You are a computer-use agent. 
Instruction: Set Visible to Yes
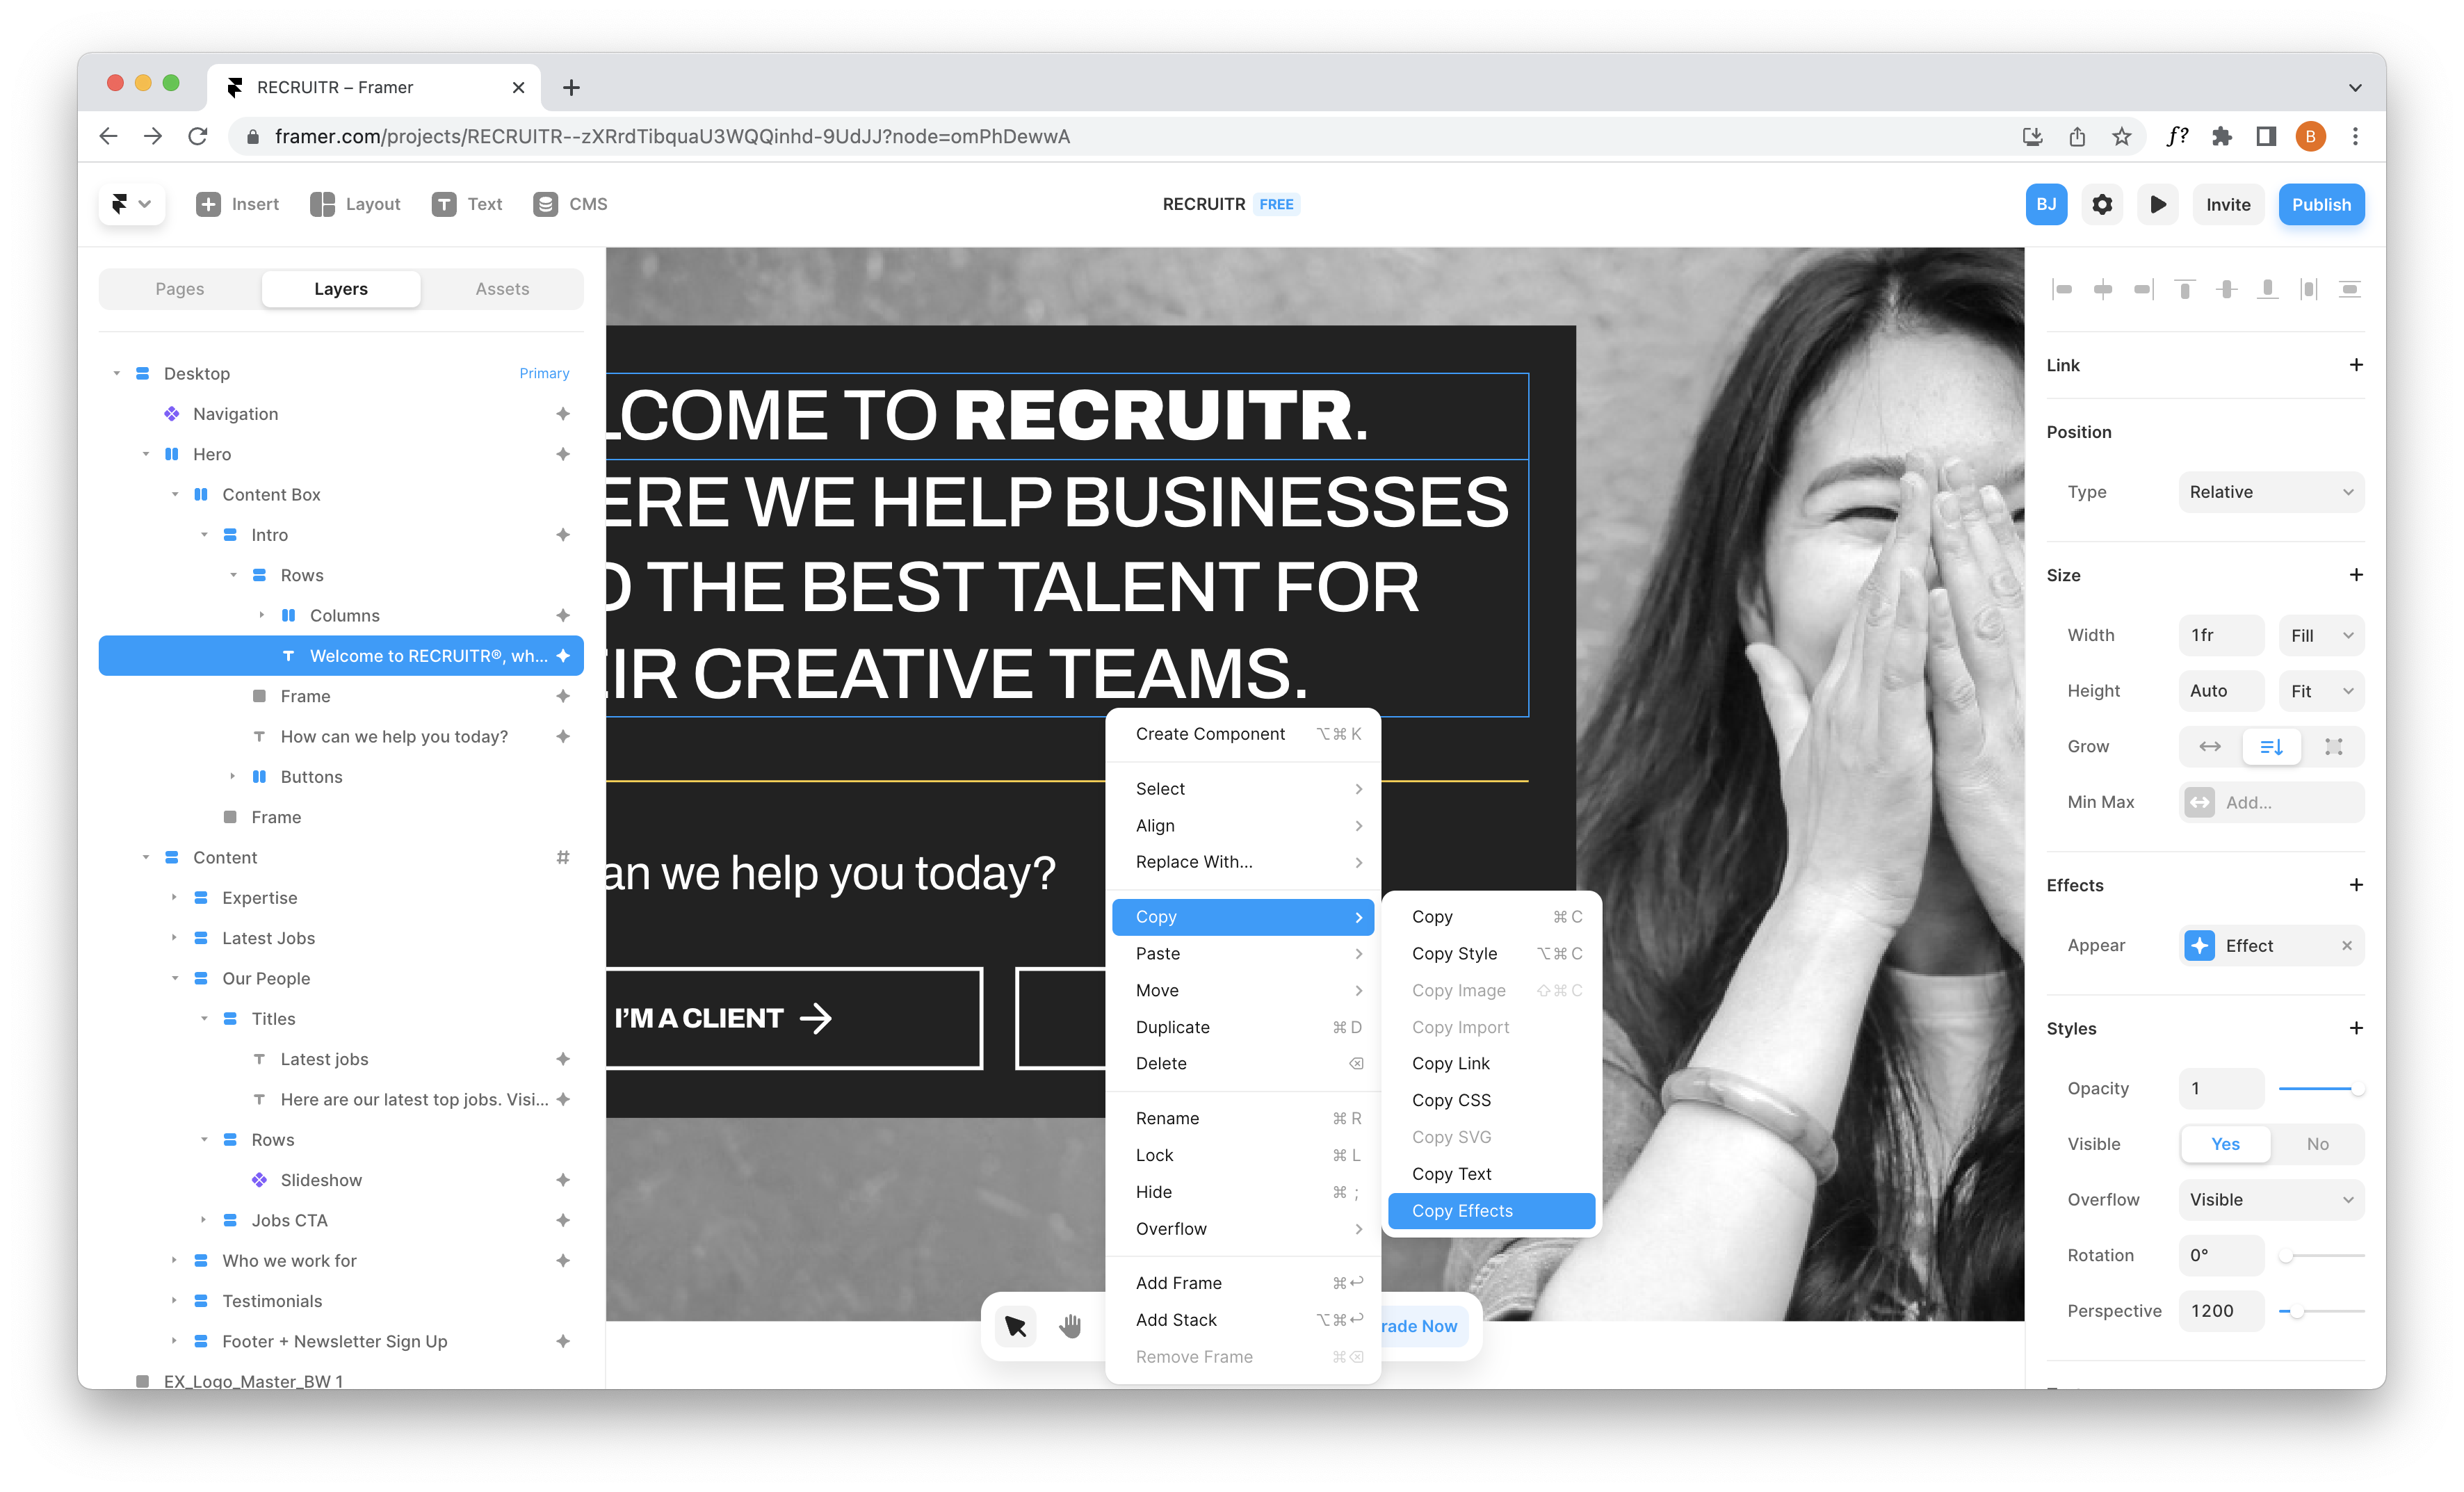(2225, 1144)
